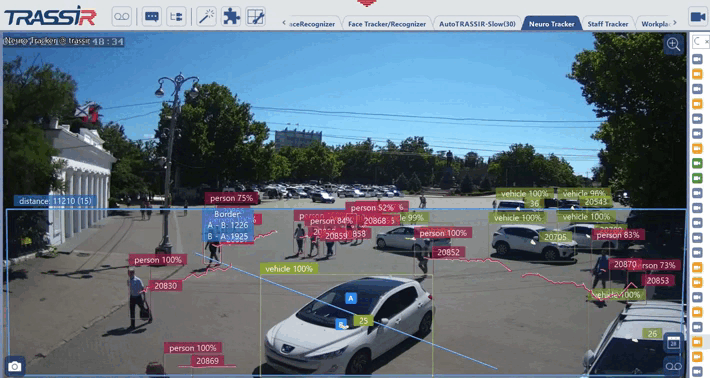Viewport: 710px width, 378px height.
Task: Click the server tree structure icon
Action: click(176, 17)
